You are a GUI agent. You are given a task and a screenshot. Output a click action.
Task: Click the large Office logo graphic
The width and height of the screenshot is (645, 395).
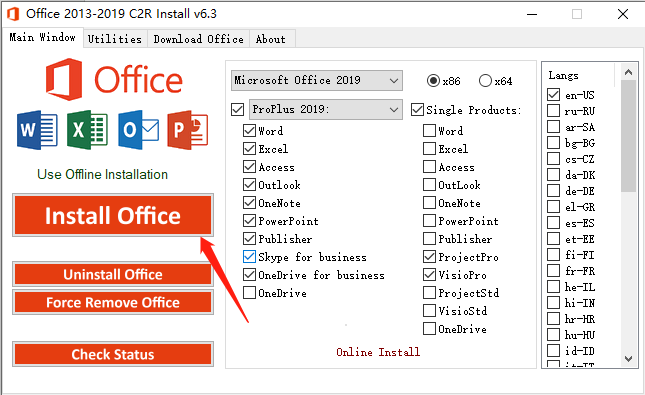114,79
